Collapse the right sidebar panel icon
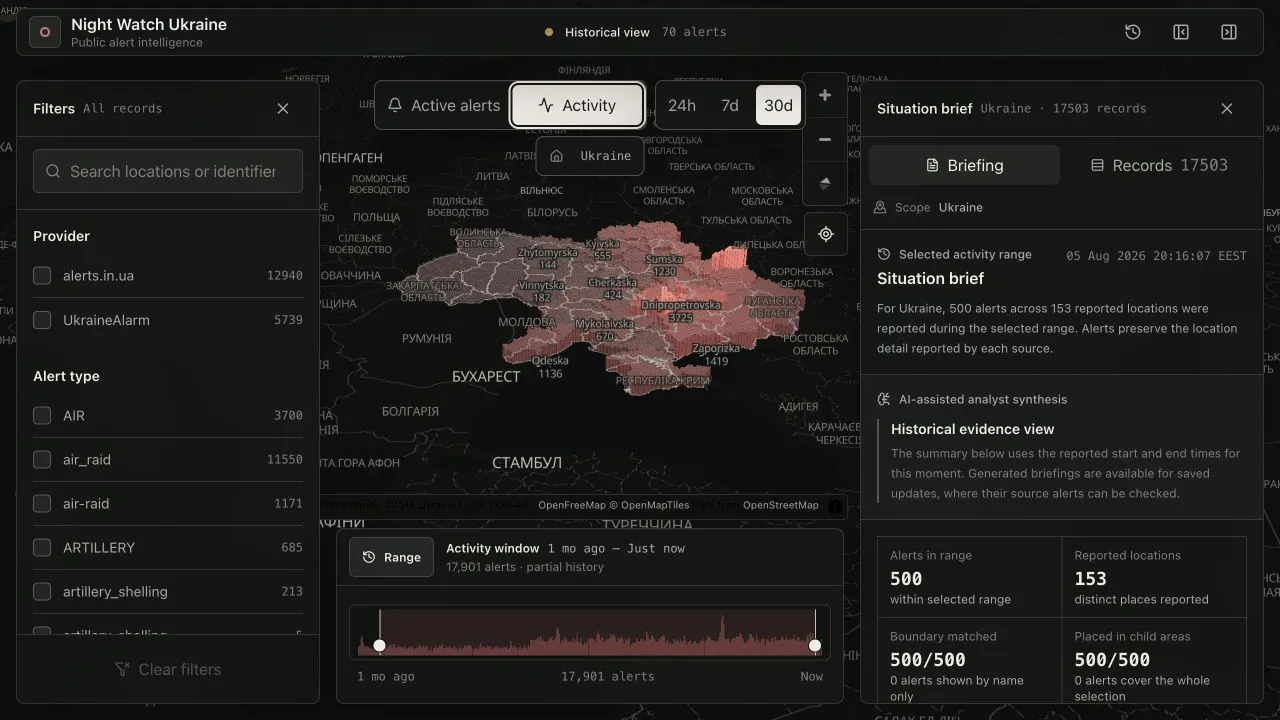 point(1229,32)
